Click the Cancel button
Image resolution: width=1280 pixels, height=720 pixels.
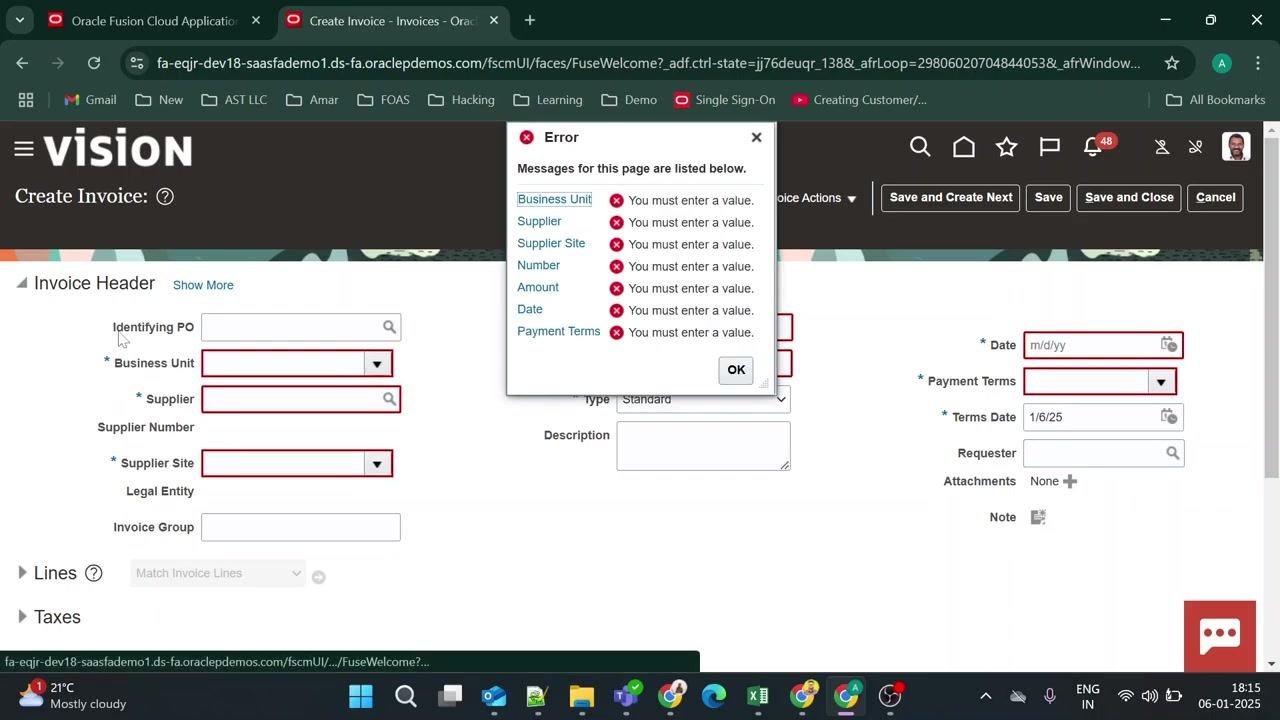click(1216, 197)
